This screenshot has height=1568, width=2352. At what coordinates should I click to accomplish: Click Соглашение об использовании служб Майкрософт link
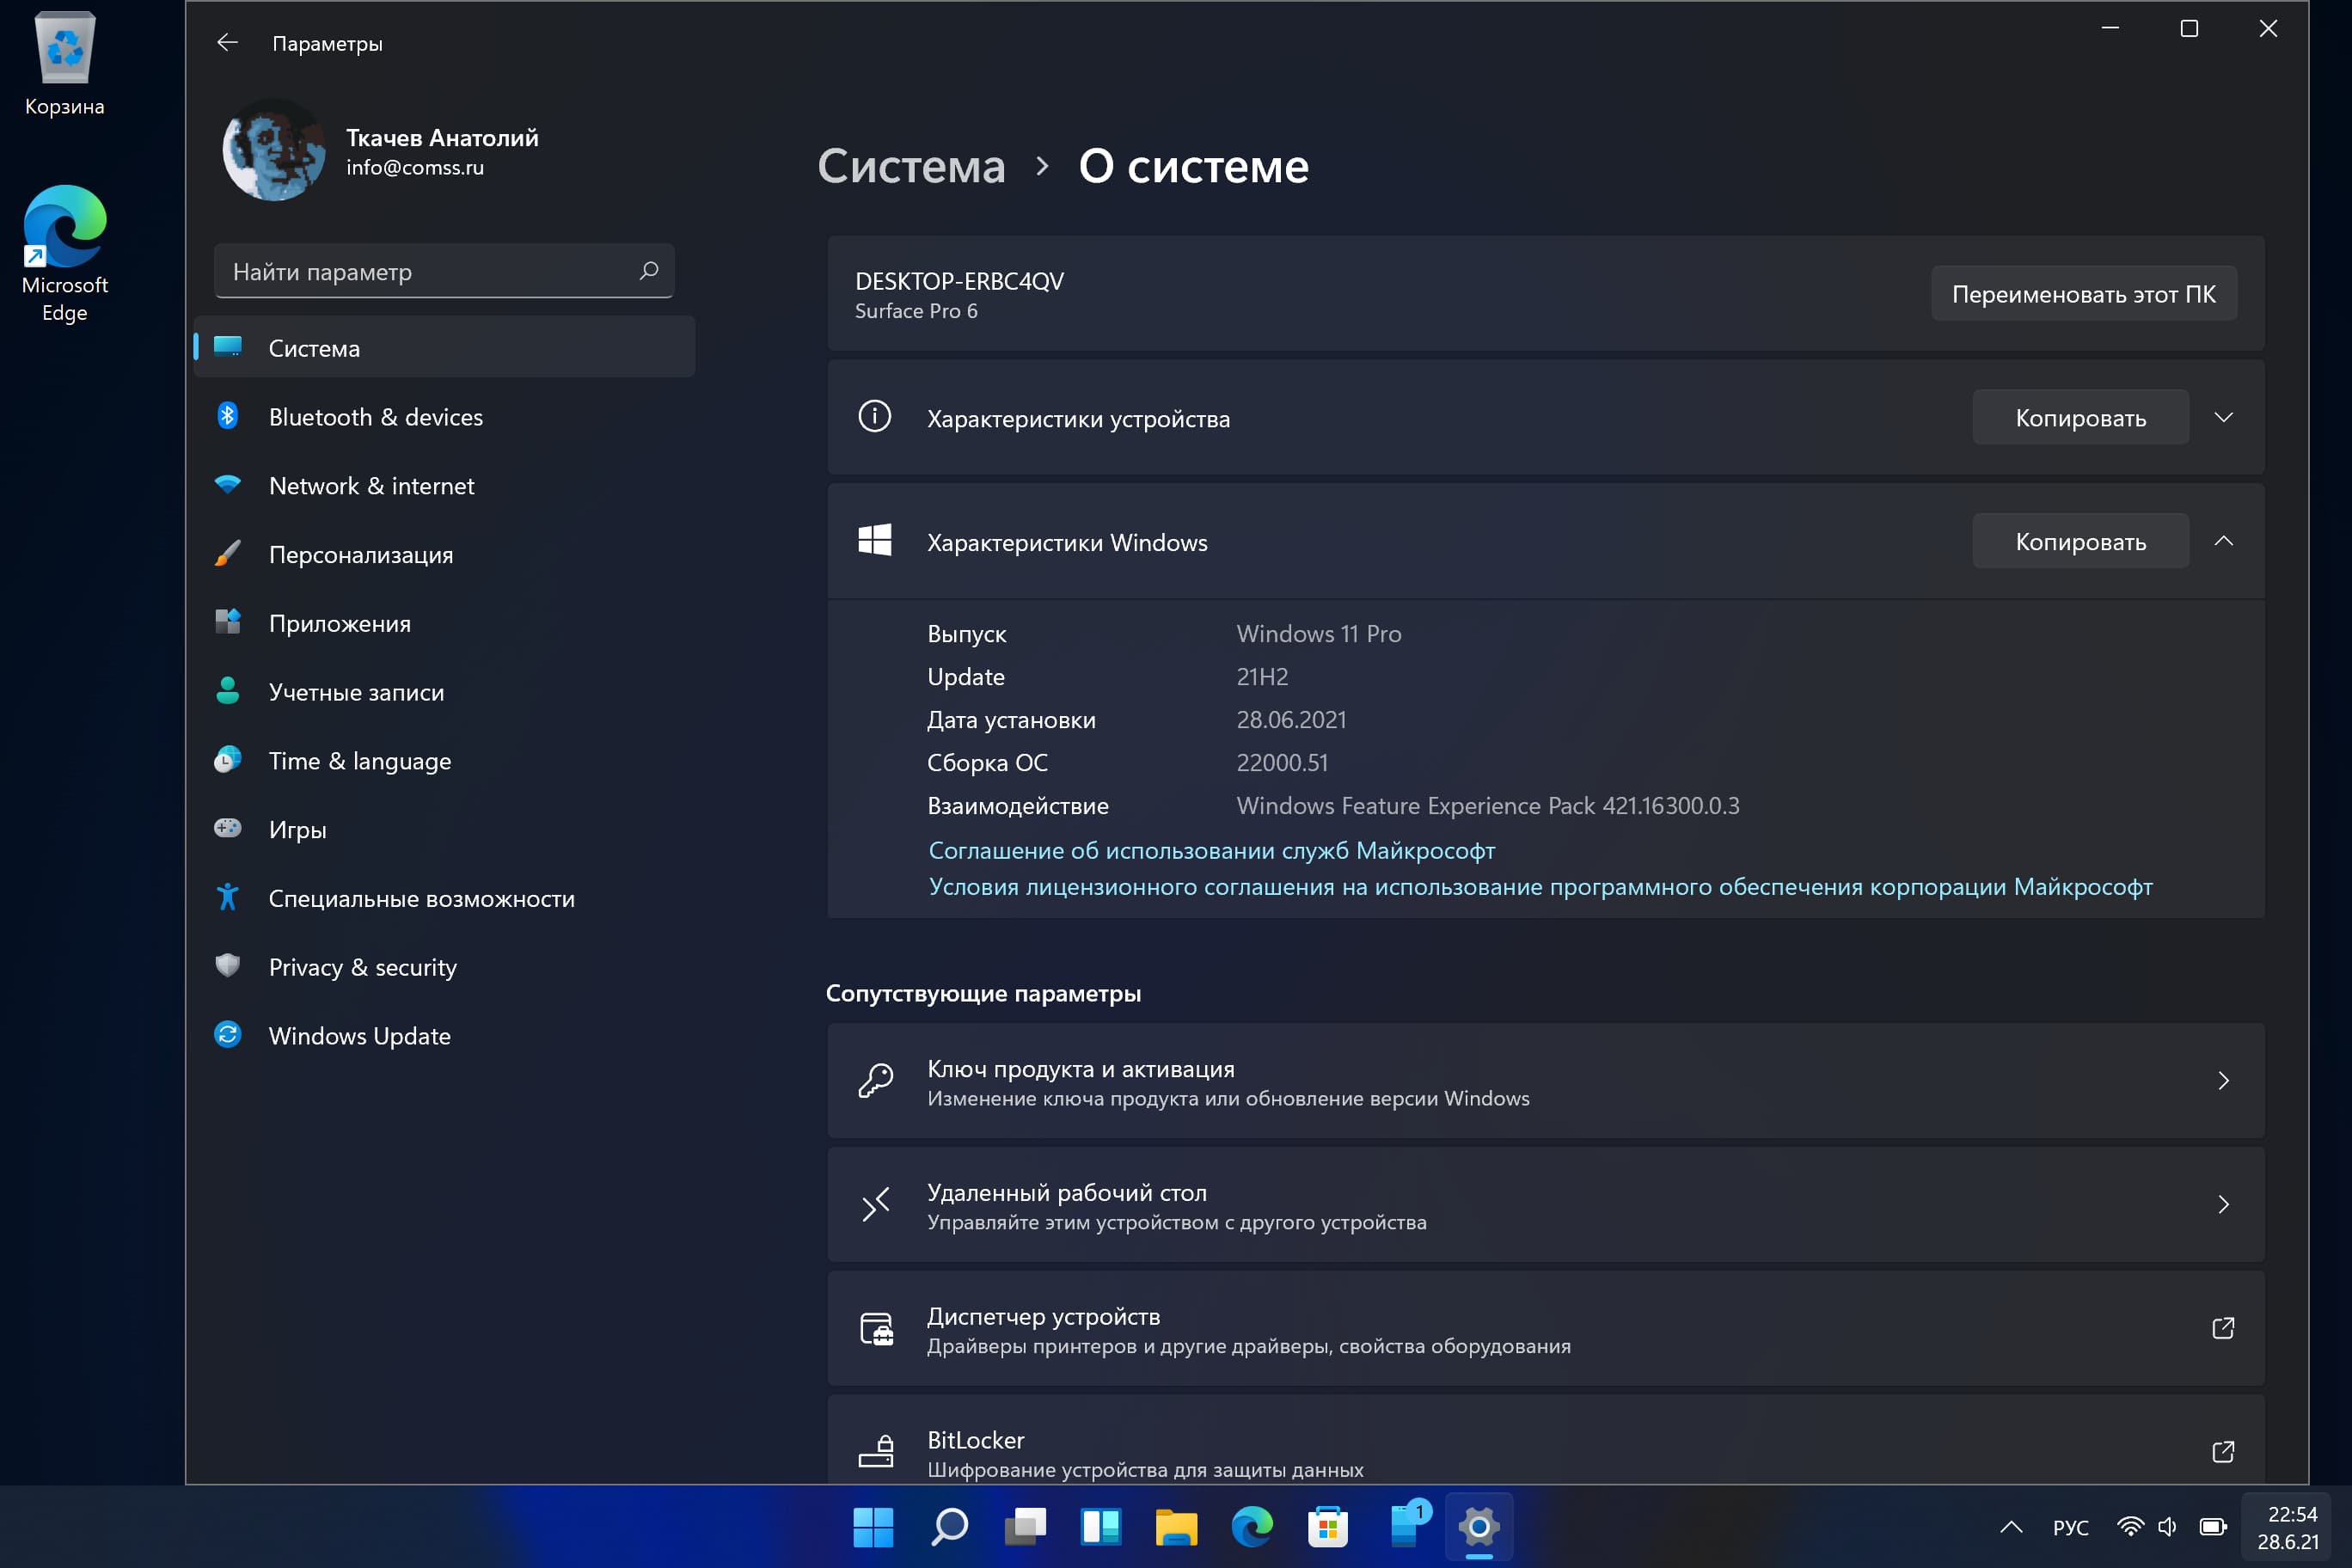(1211, 848)
